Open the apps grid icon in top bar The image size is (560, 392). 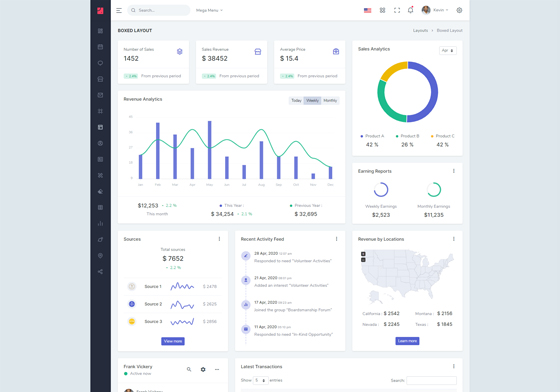(382, 10)
